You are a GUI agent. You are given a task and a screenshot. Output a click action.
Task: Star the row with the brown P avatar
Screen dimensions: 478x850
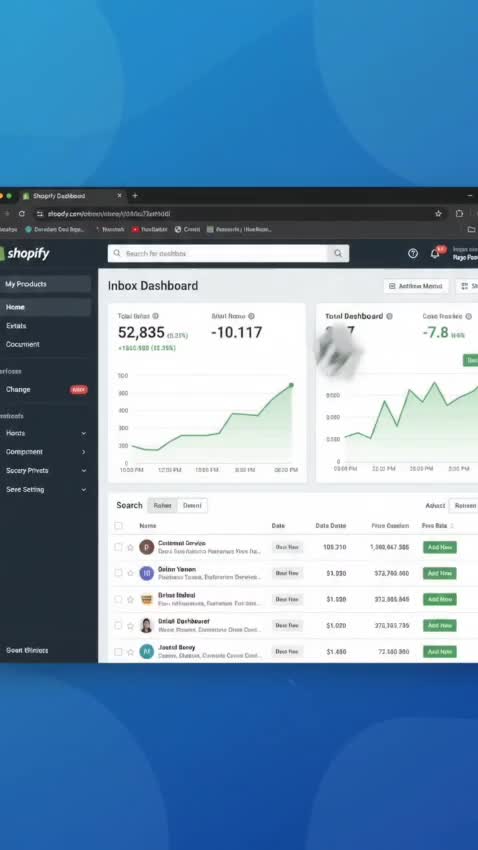click(x=130, y=548)
